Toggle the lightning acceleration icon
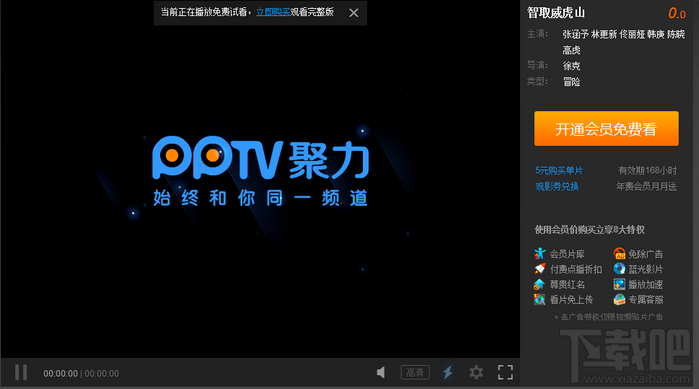This screenshot has height=389, width=699. [448, 373]
